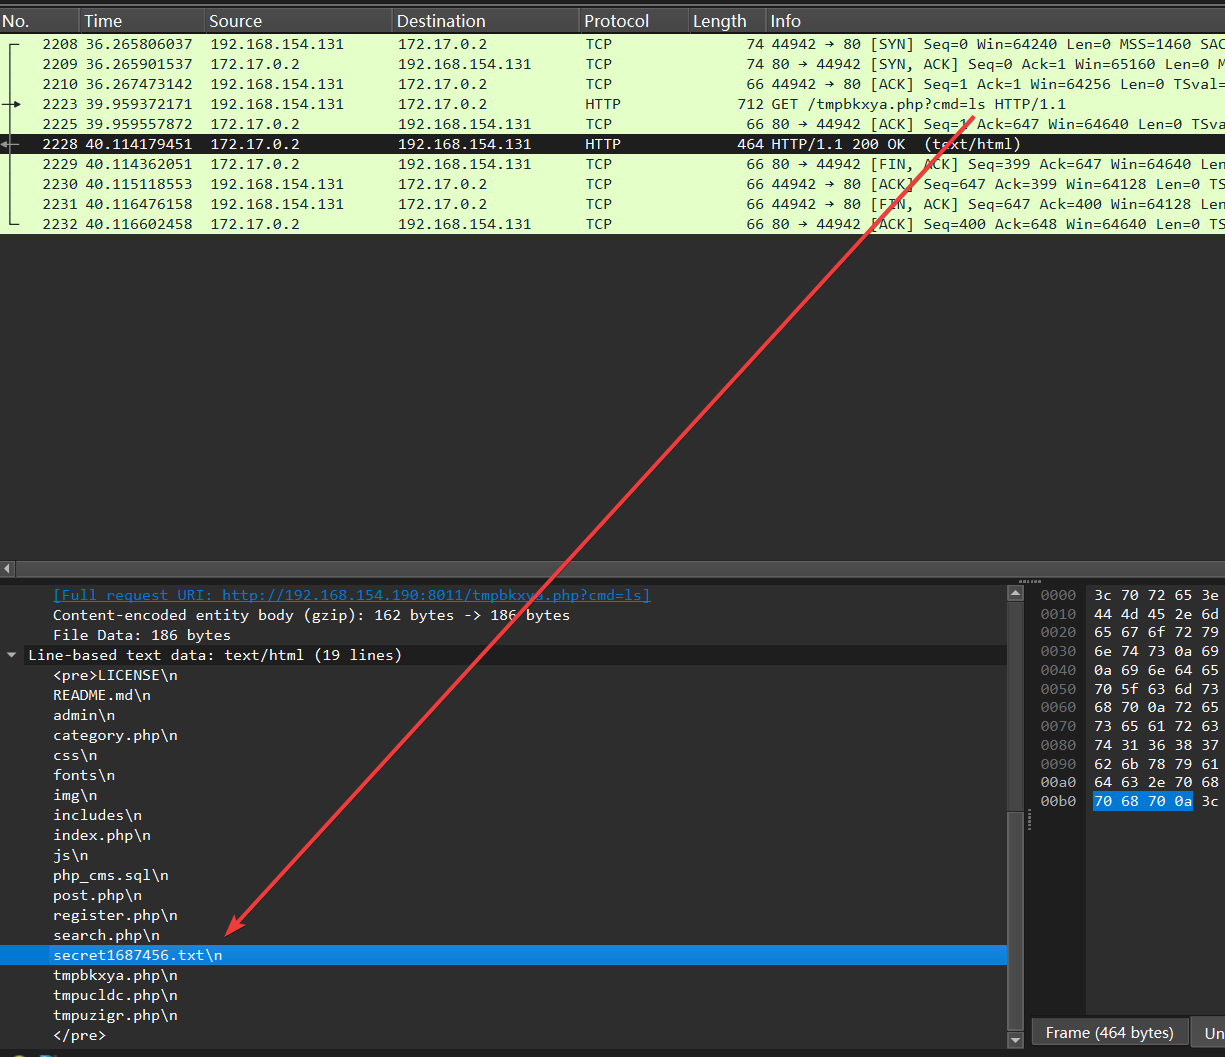This screenshot has width=1225, height=1057.
Task: Select the secret1687456.txt line in details
Action: point(138,955)
